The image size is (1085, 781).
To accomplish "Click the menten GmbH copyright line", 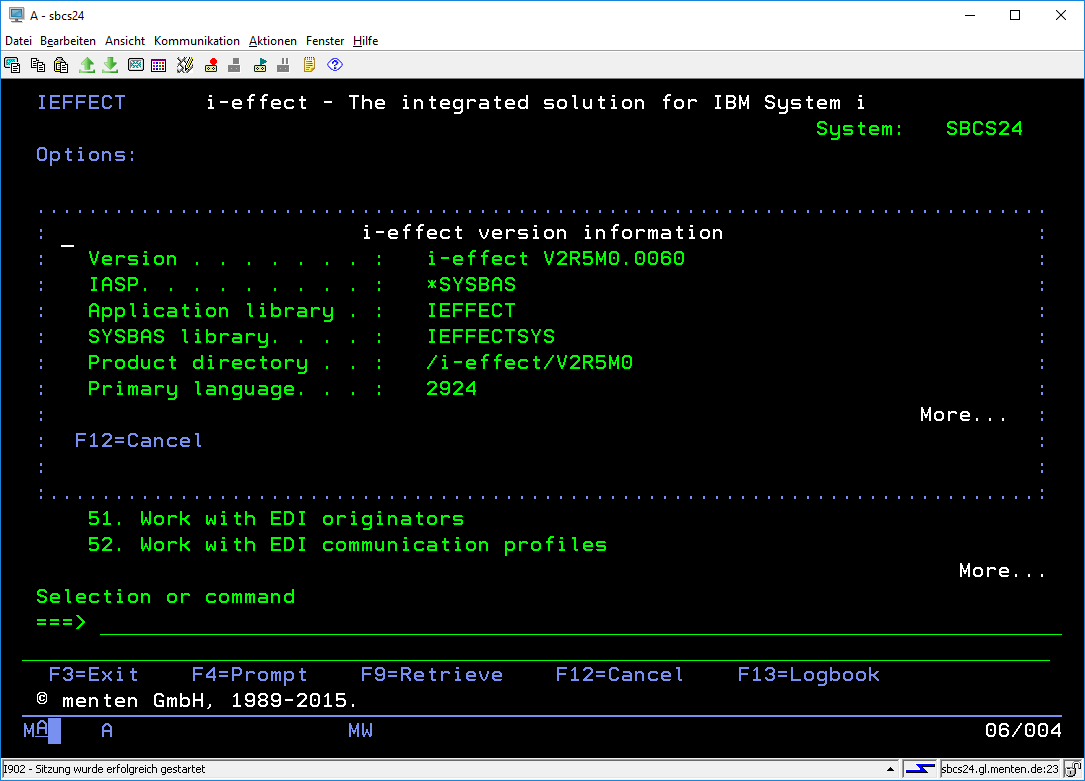I will click(x=197, y=701).
